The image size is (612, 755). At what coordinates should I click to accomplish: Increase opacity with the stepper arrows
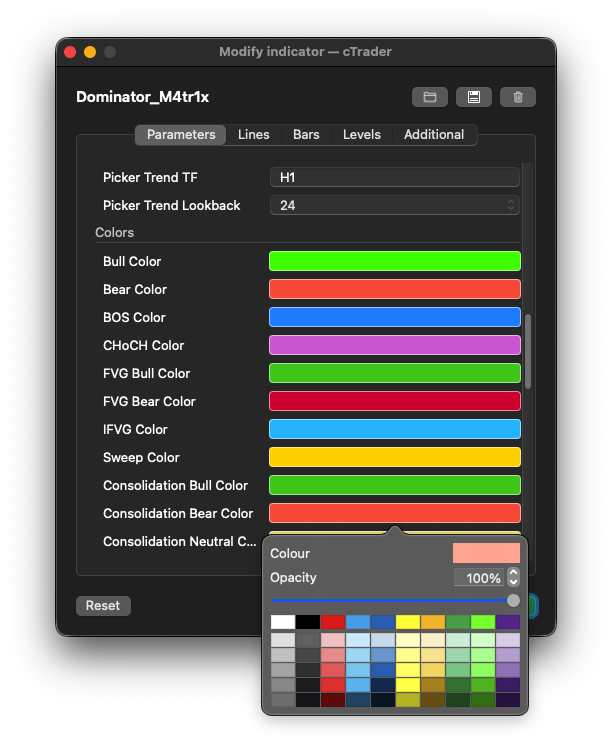coord(513,573)
